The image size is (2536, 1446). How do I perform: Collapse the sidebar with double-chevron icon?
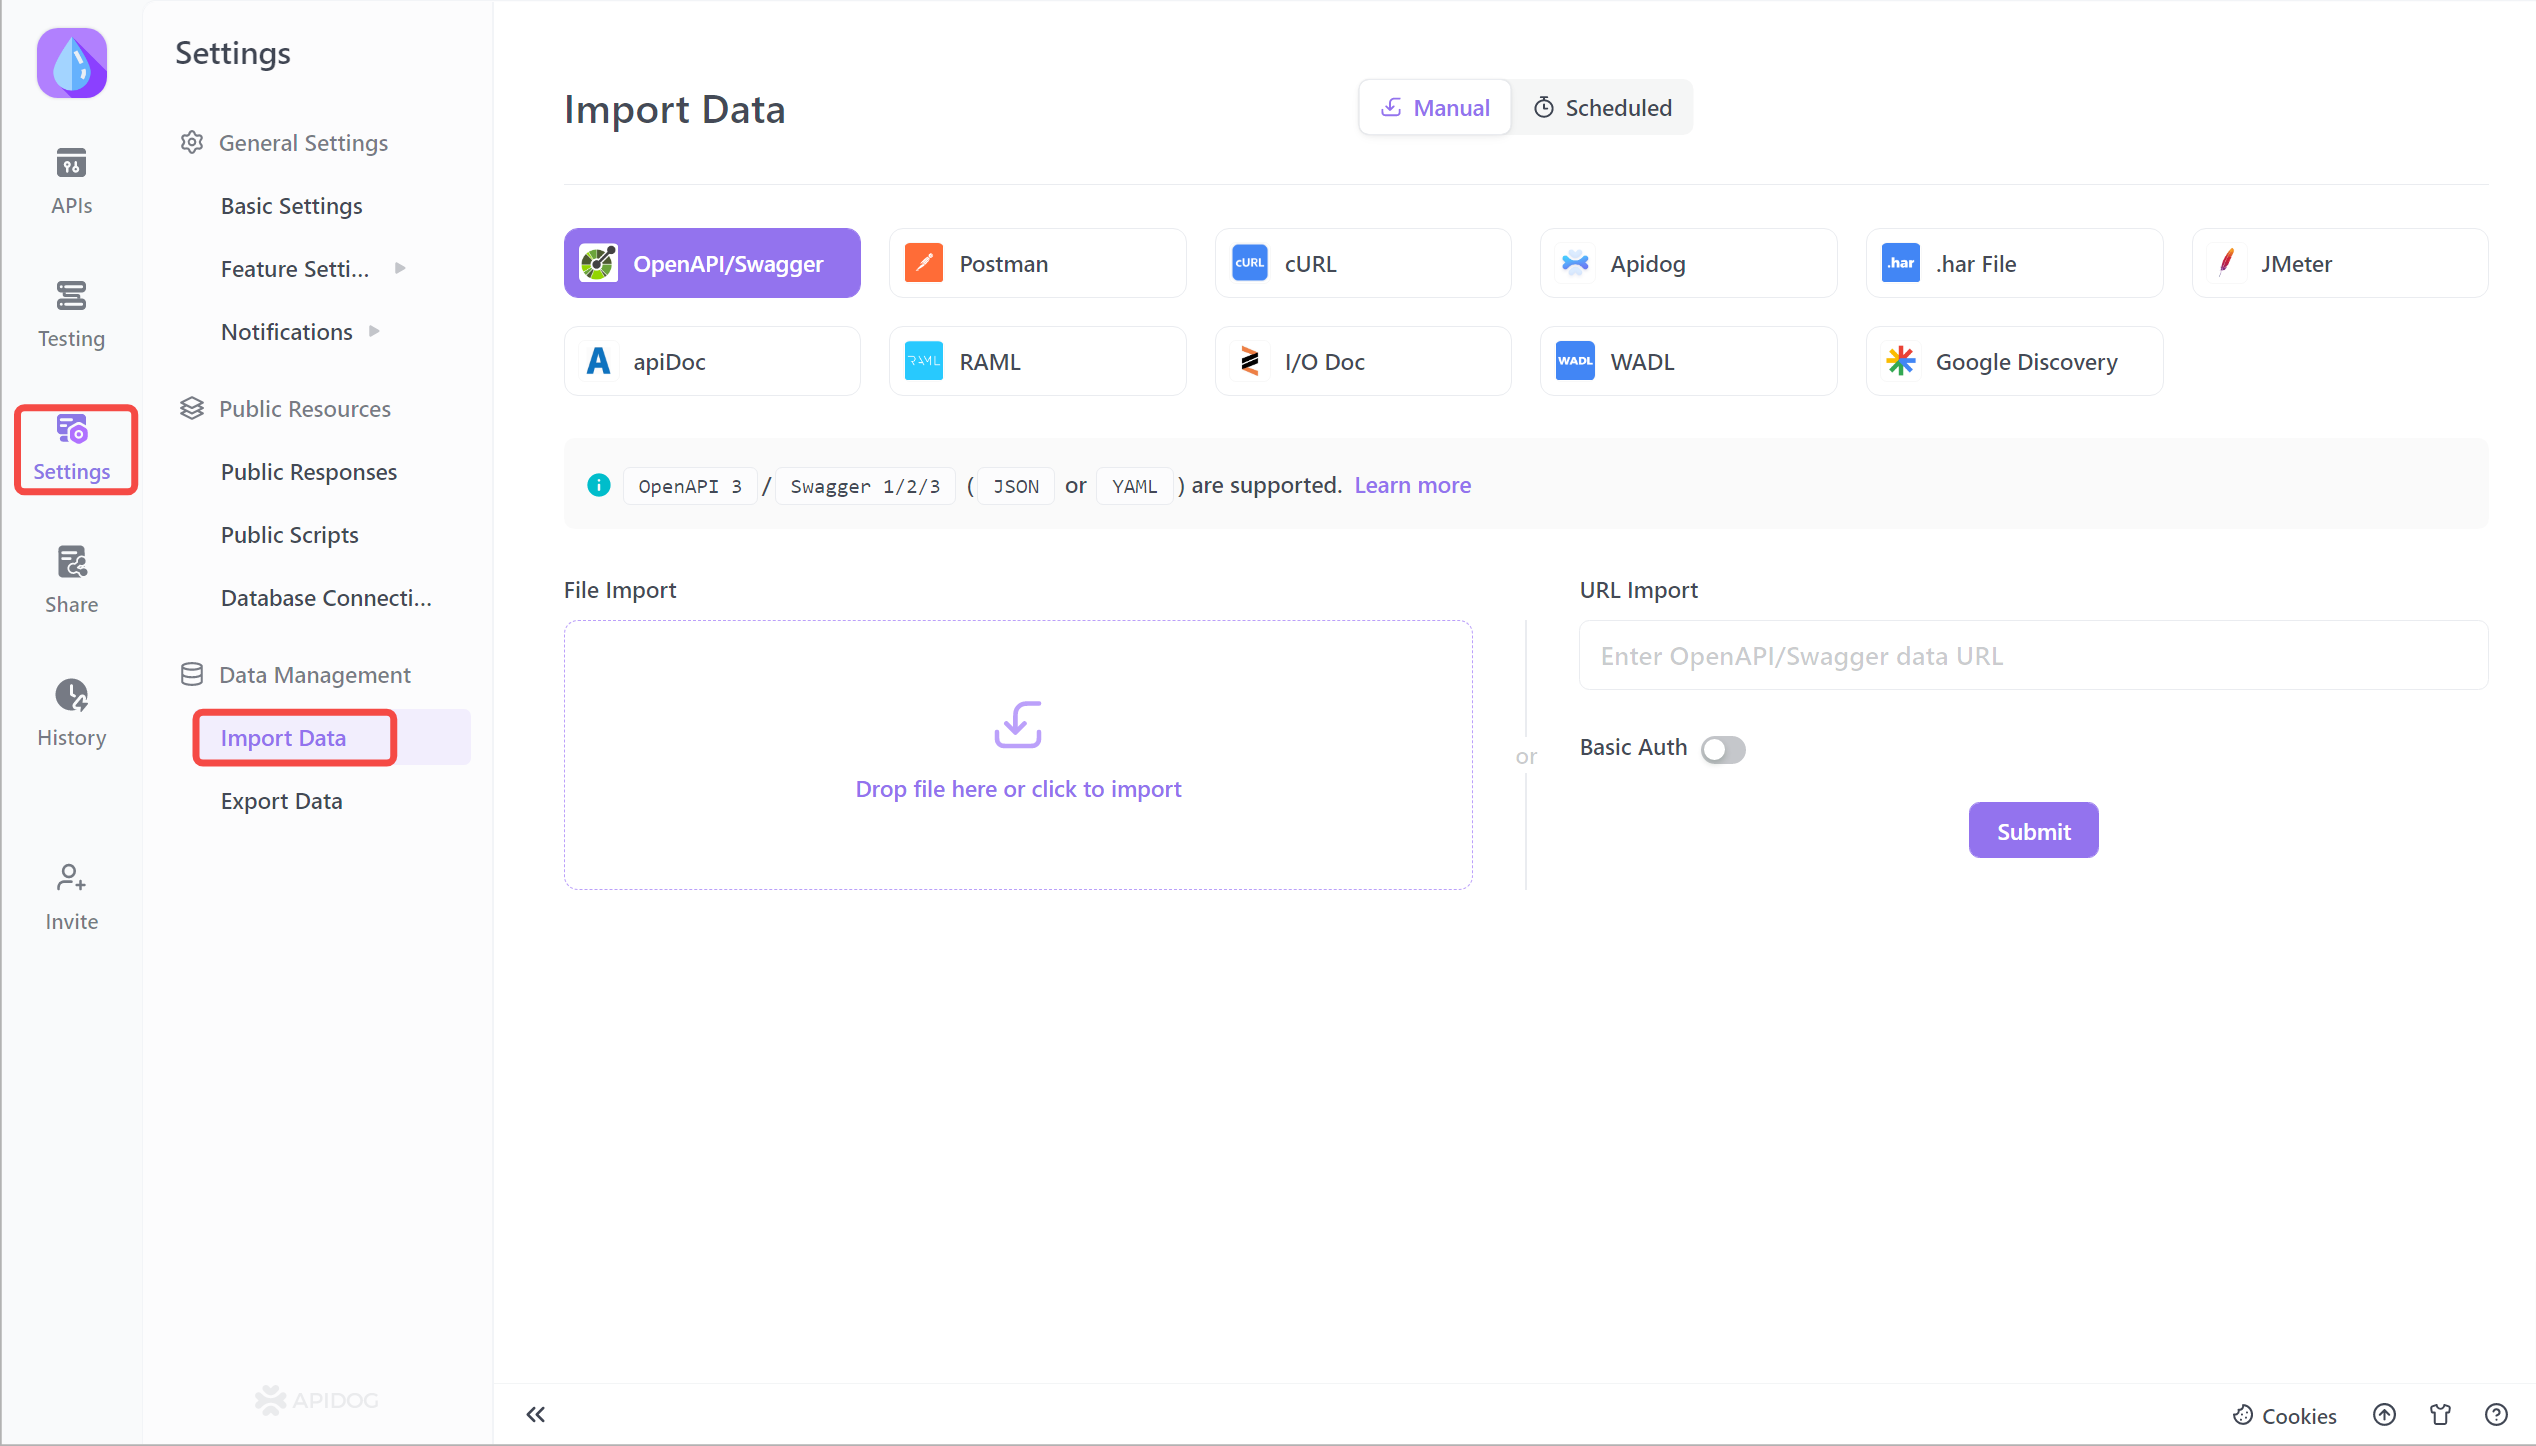click(536, 1414)
